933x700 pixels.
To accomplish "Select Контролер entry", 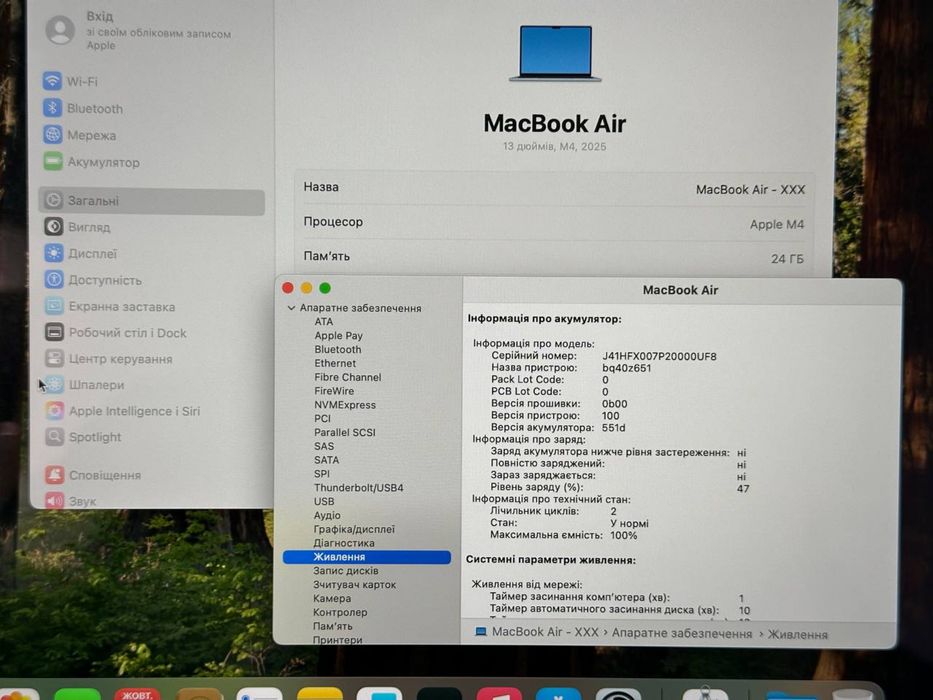I will pos(340,612).
